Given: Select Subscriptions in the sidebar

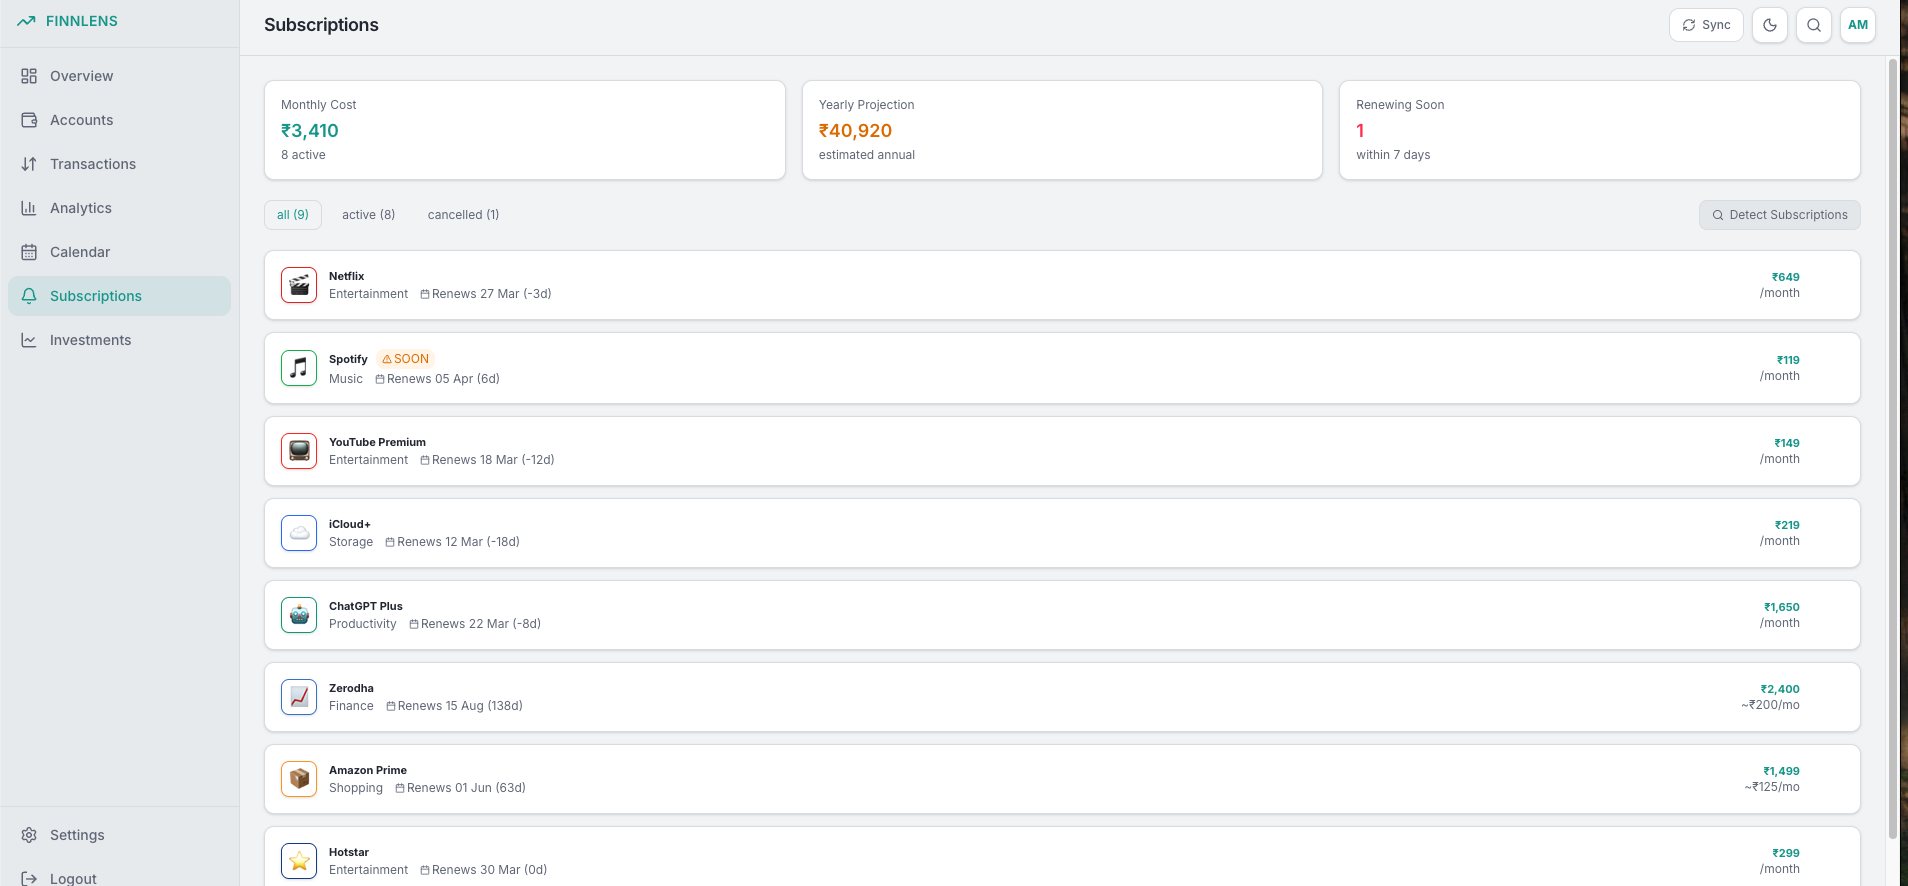Looking at the screenshot, I should (x=119, y=296).
